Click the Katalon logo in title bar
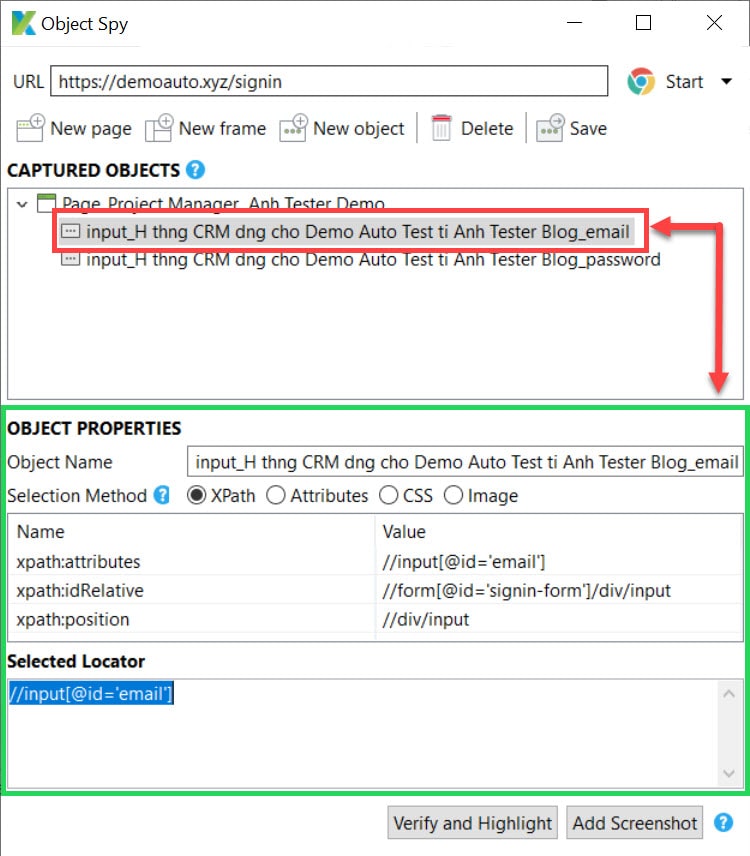The width and height of the screenshot is (750, 856). tap(23, 23)
